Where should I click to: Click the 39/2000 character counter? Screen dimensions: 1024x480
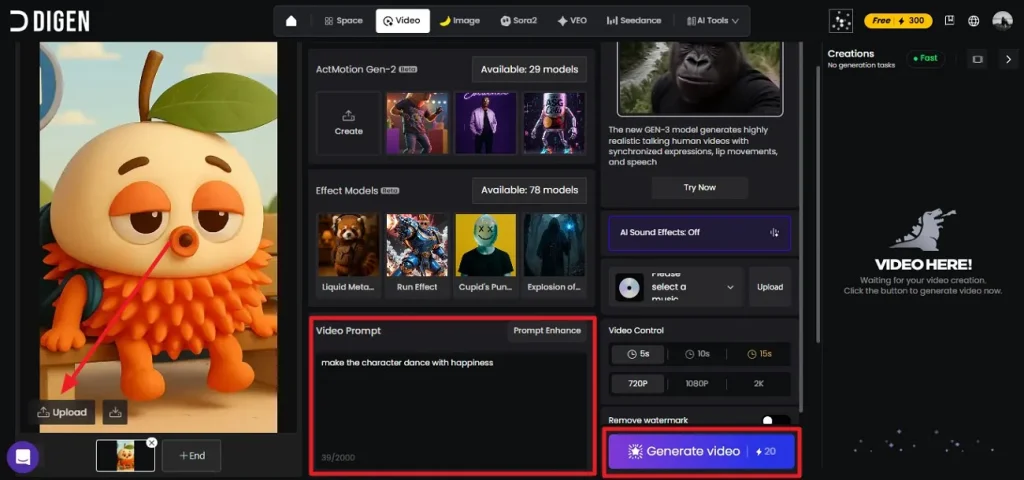(338, 458)
